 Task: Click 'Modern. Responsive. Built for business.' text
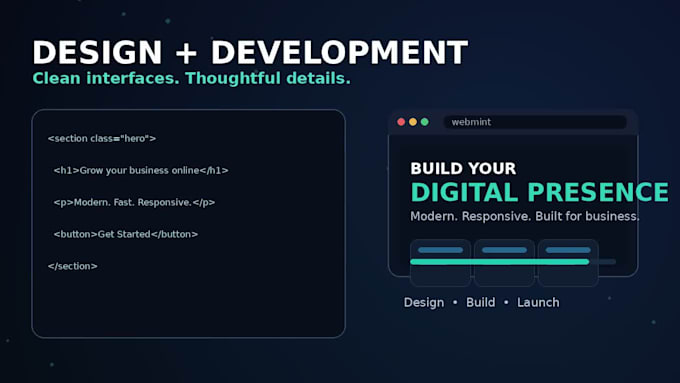click(525, 216)
